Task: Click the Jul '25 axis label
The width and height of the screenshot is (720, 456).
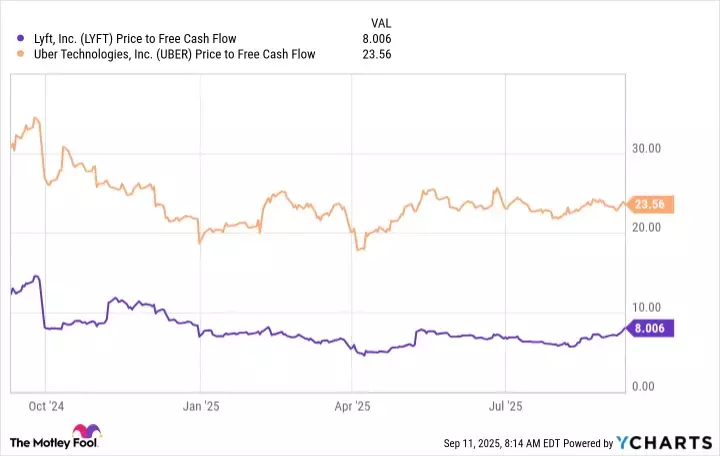Action: (505, 407)
